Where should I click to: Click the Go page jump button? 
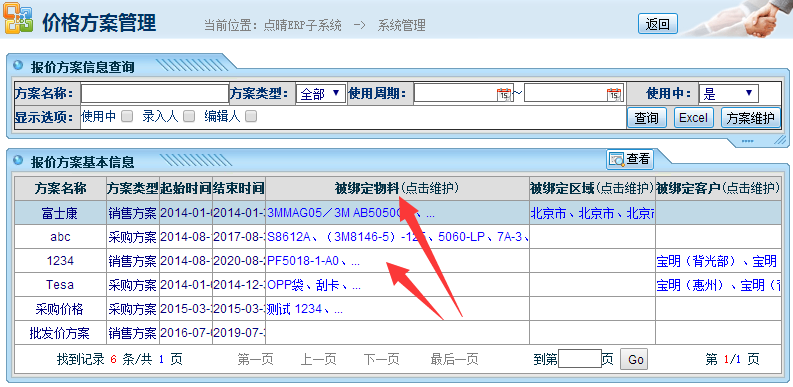tap(635, 360)
